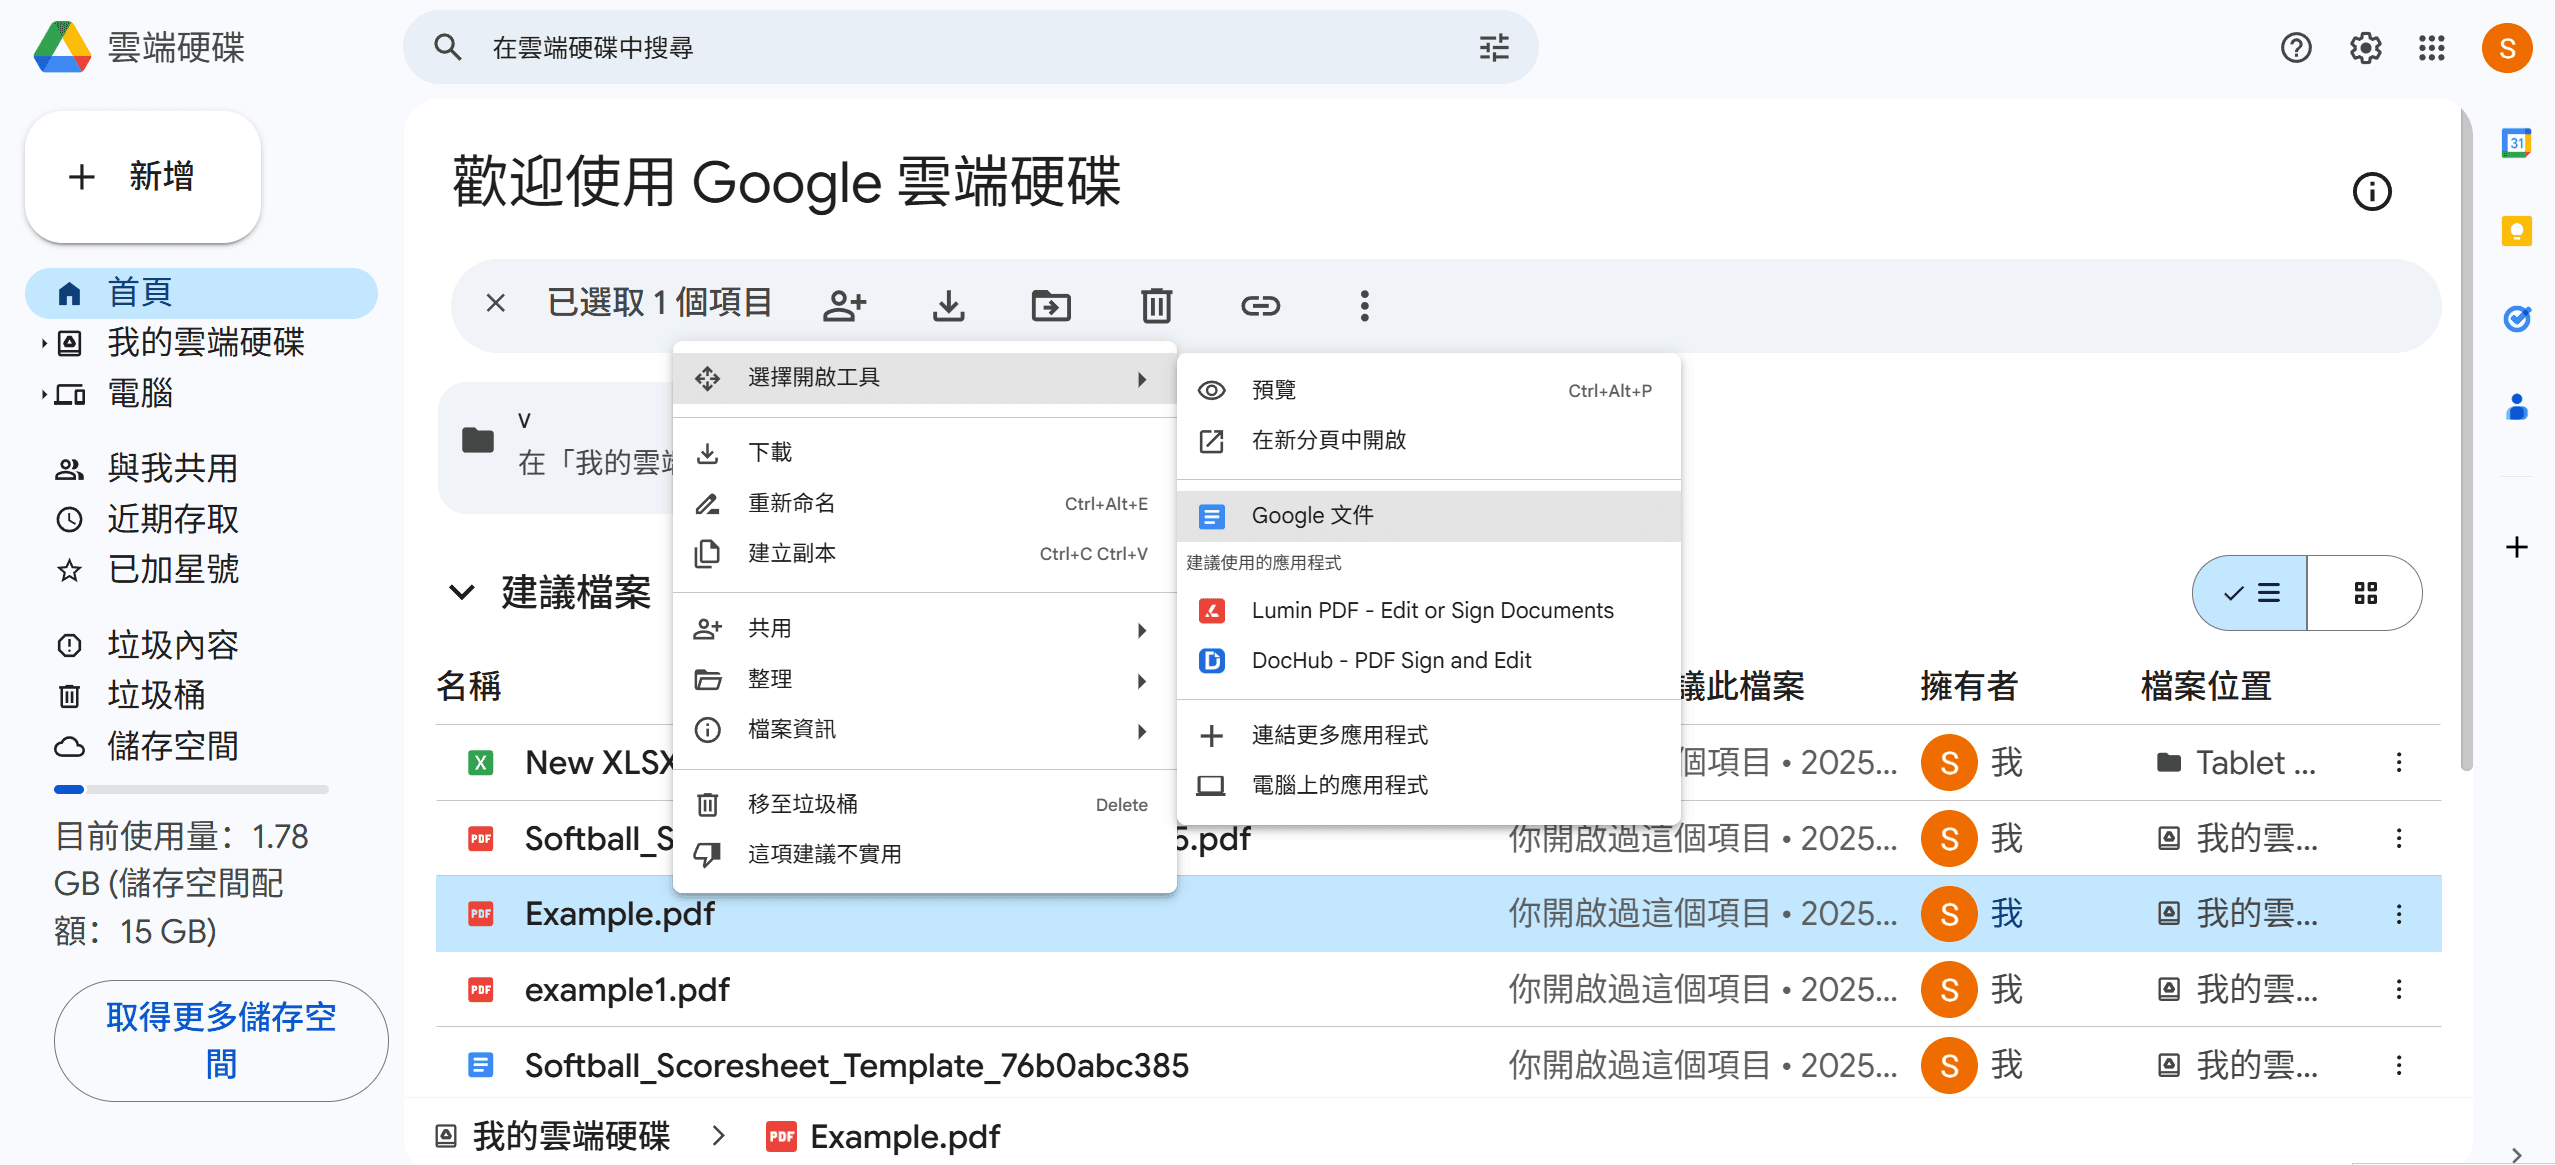The image size is (2555, 1165).
Task: Open file with Google Docs
Action: click(1429, 516)
